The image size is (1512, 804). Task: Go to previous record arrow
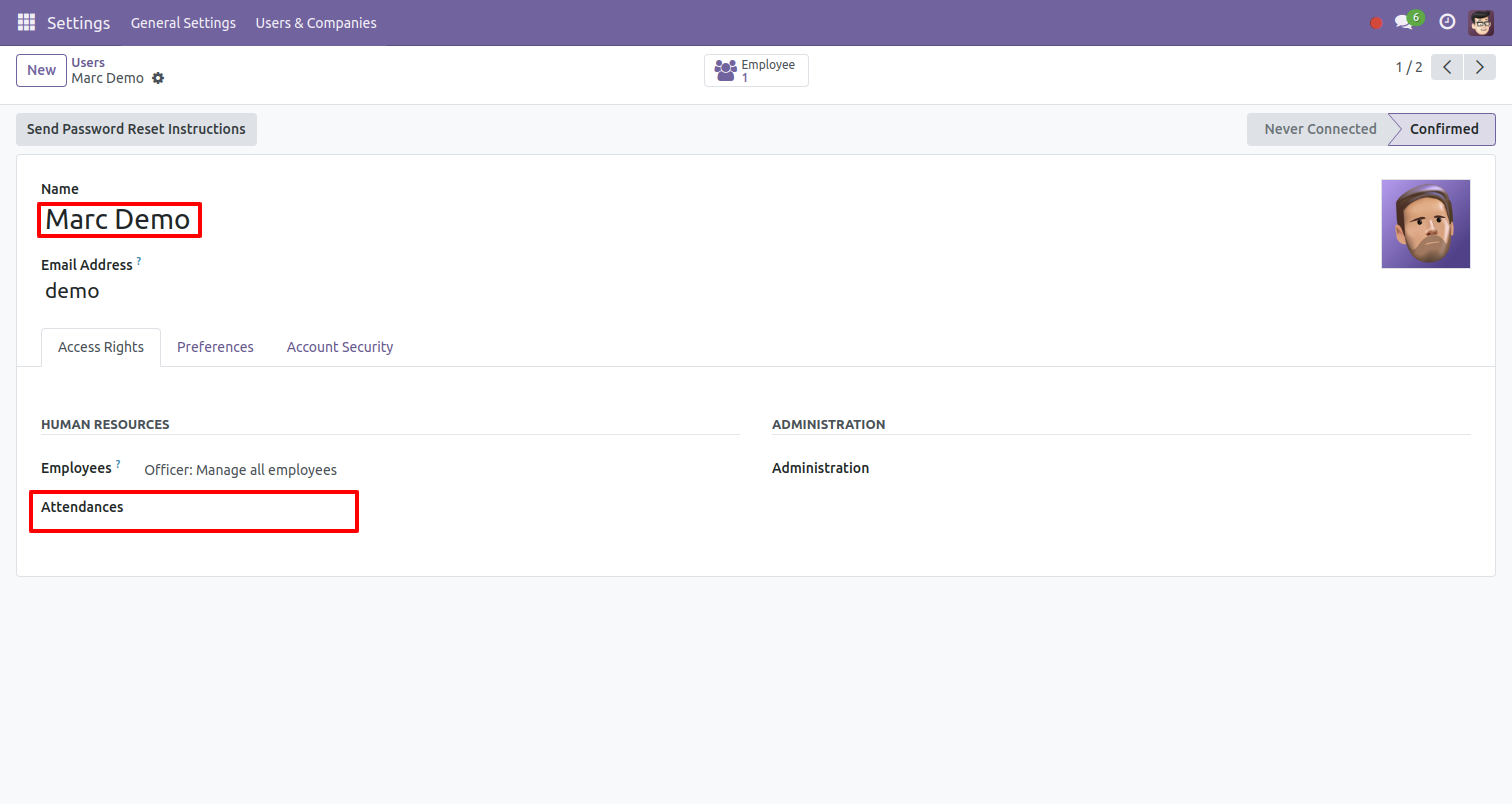pyautogui.click(x=1447, y=68)
